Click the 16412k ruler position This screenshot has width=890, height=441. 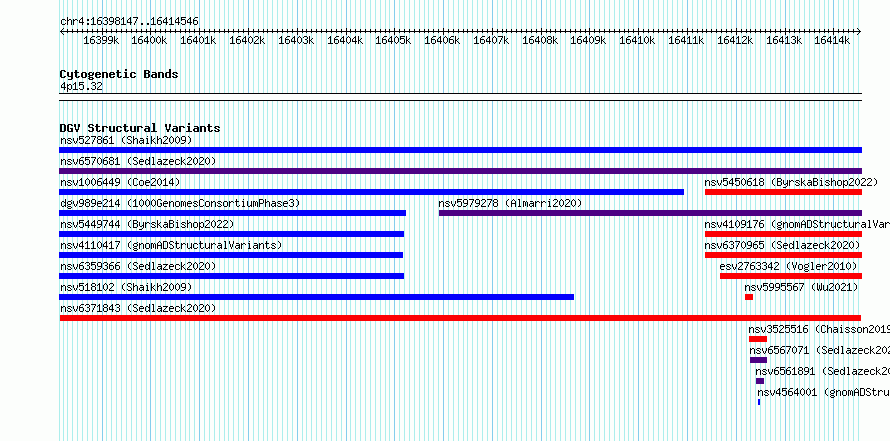point(735,40)
